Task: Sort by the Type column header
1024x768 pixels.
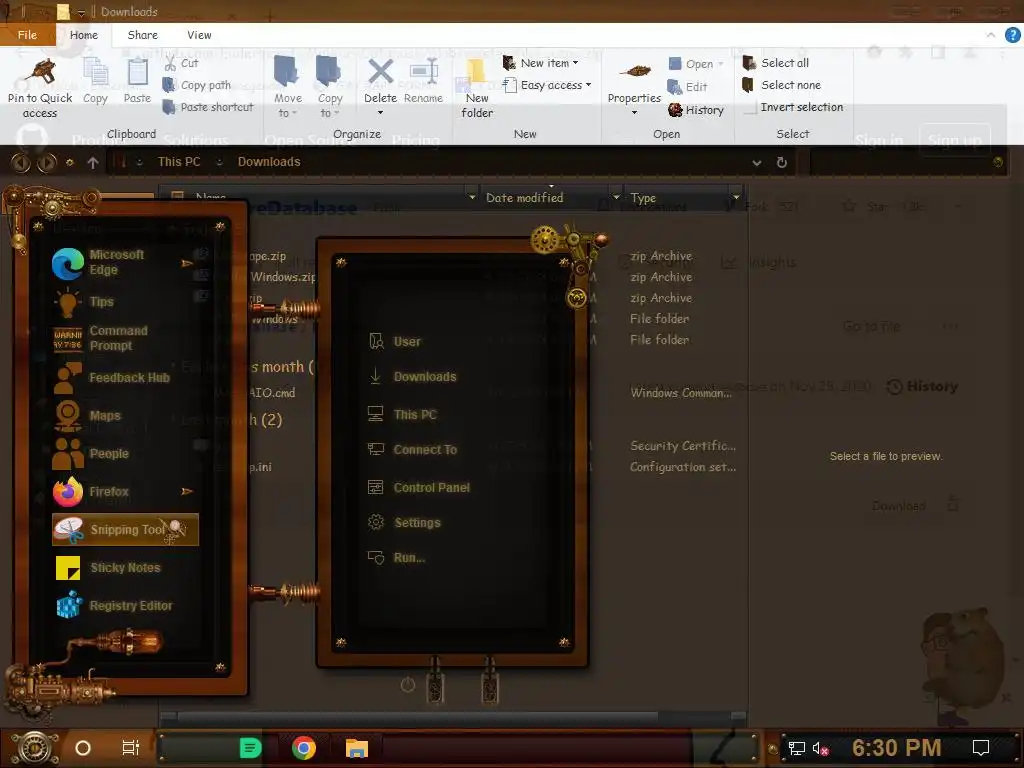Action: click(679, 197)
